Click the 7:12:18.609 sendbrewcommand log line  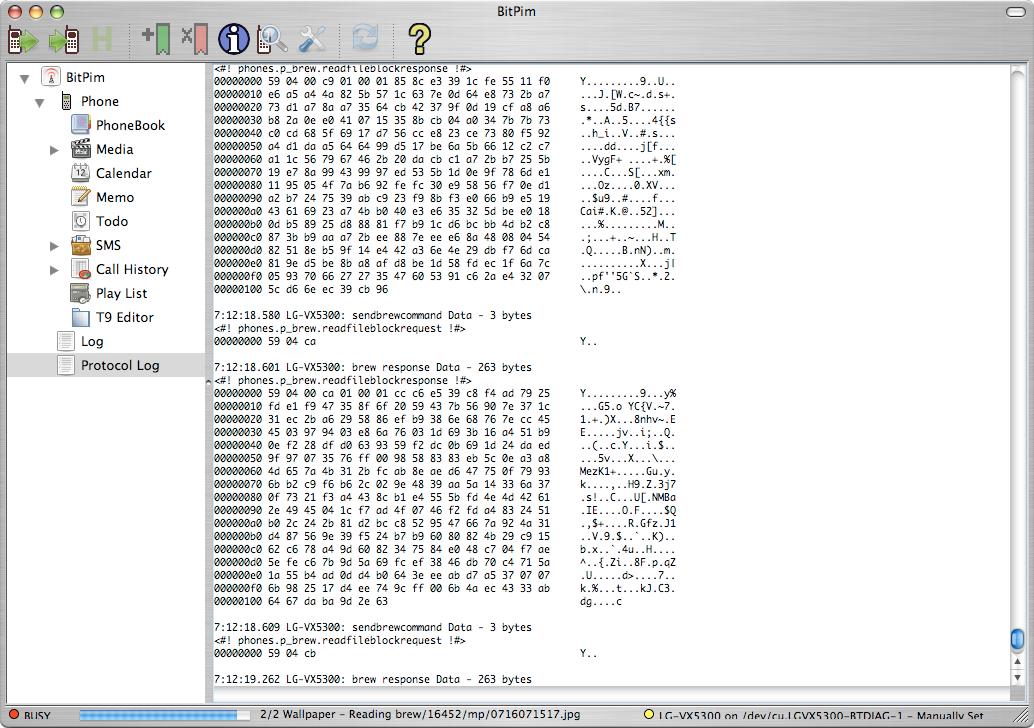[373, 627]
